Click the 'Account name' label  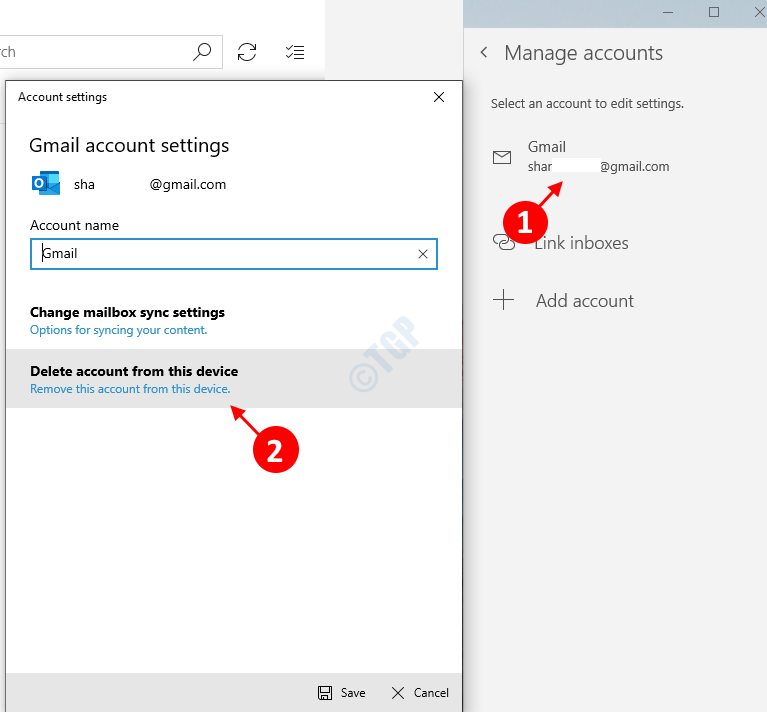click(74, 225)
